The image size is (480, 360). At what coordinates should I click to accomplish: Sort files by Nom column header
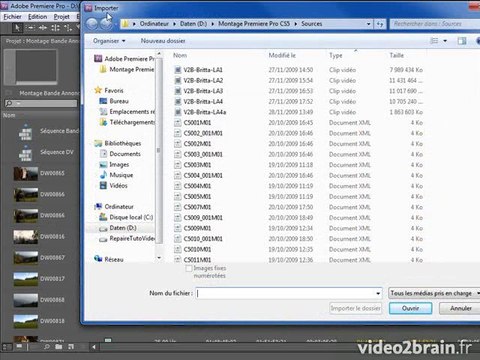[180, 55]
